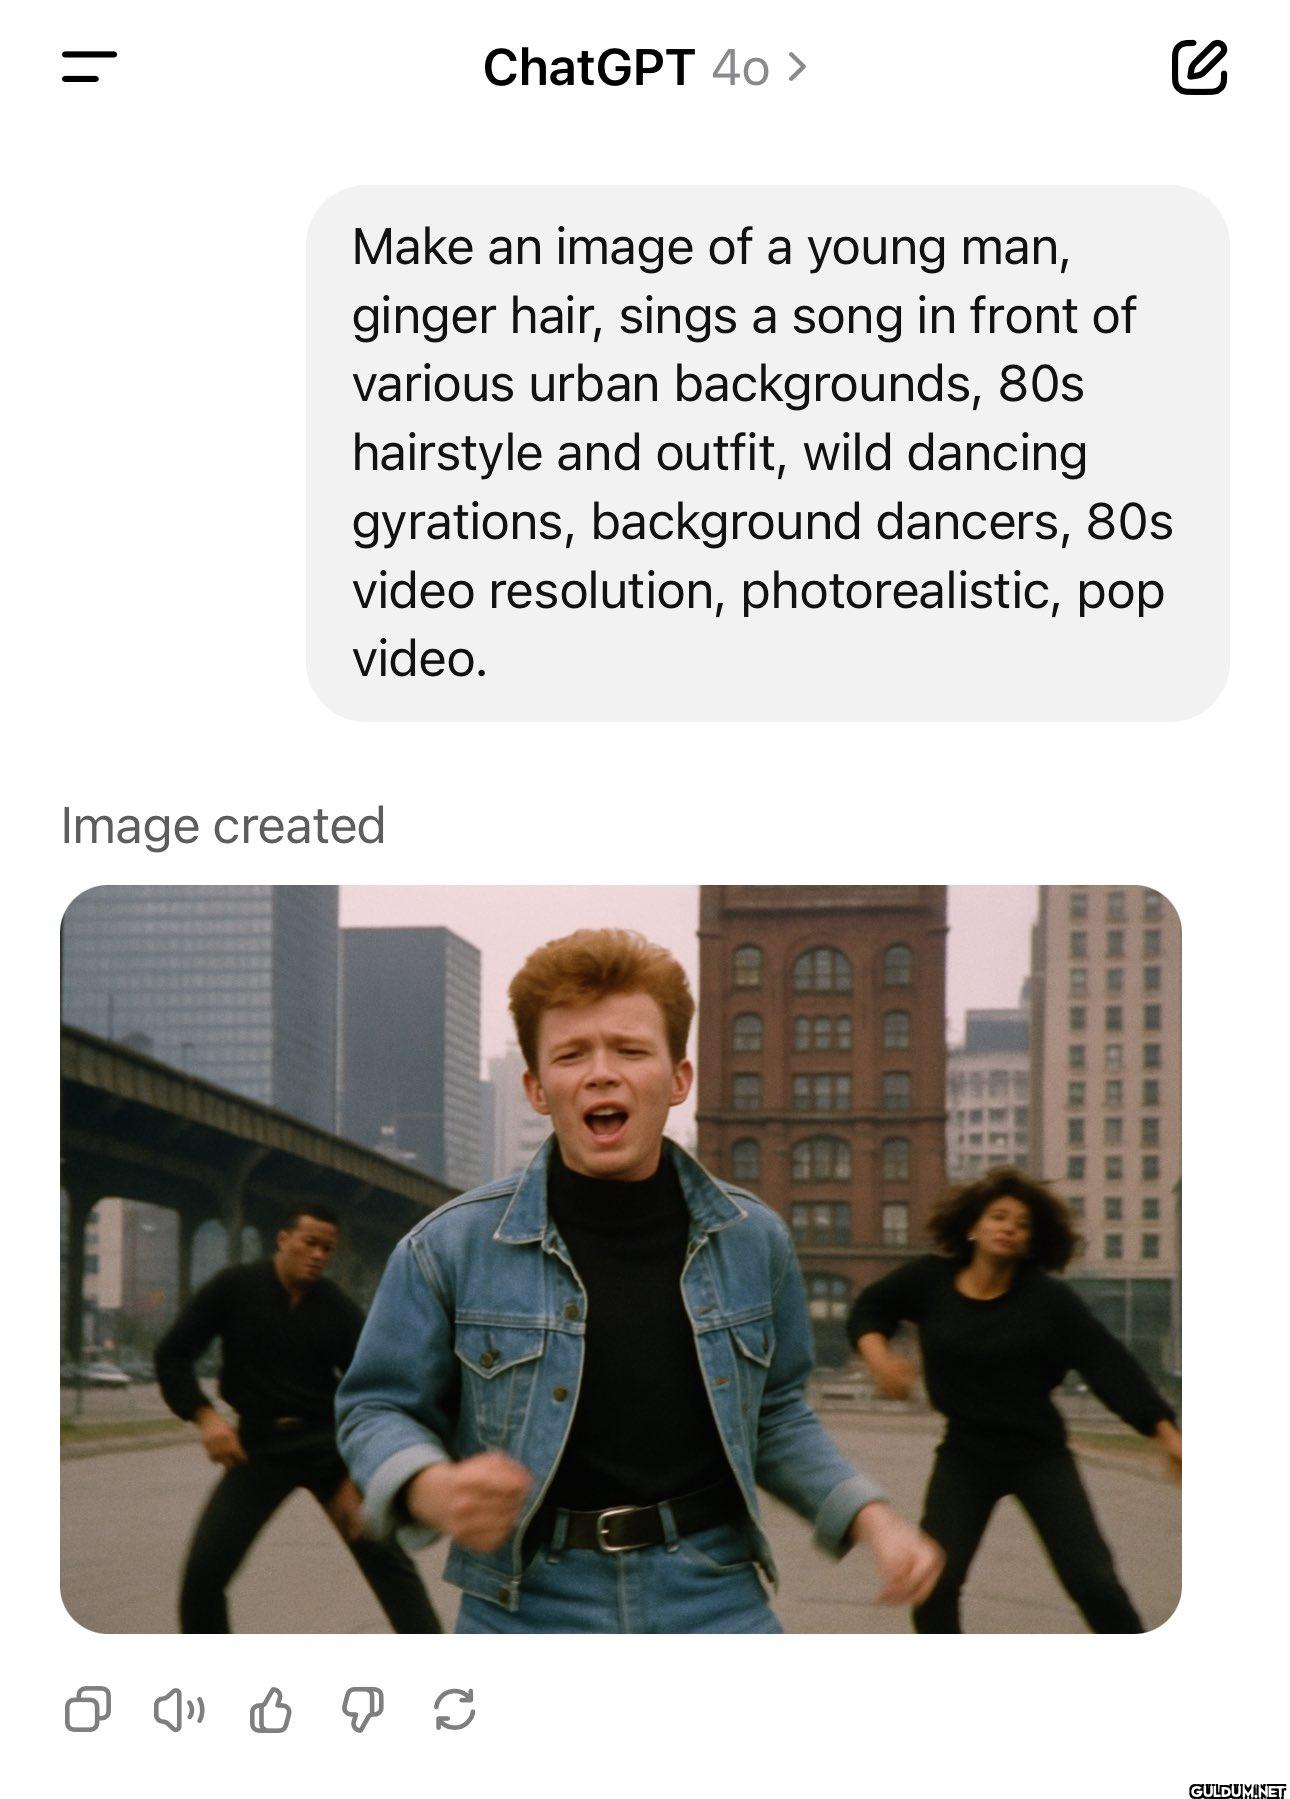The height and width of the screenshot is (1799, 1290).
Task: Tap the 4o model label
Action: point(740,68)
